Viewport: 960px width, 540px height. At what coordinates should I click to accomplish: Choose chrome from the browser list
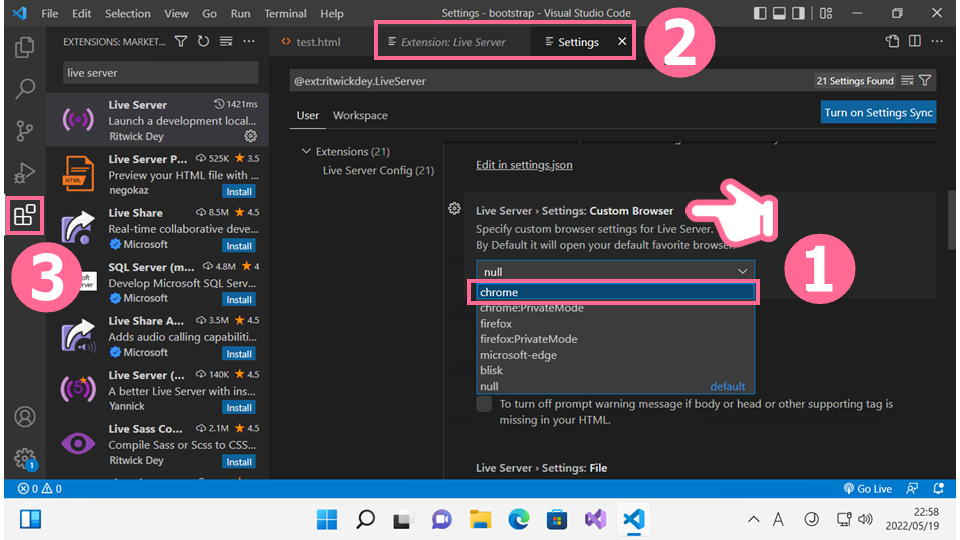pyautogui.click(x=615, y=292)
